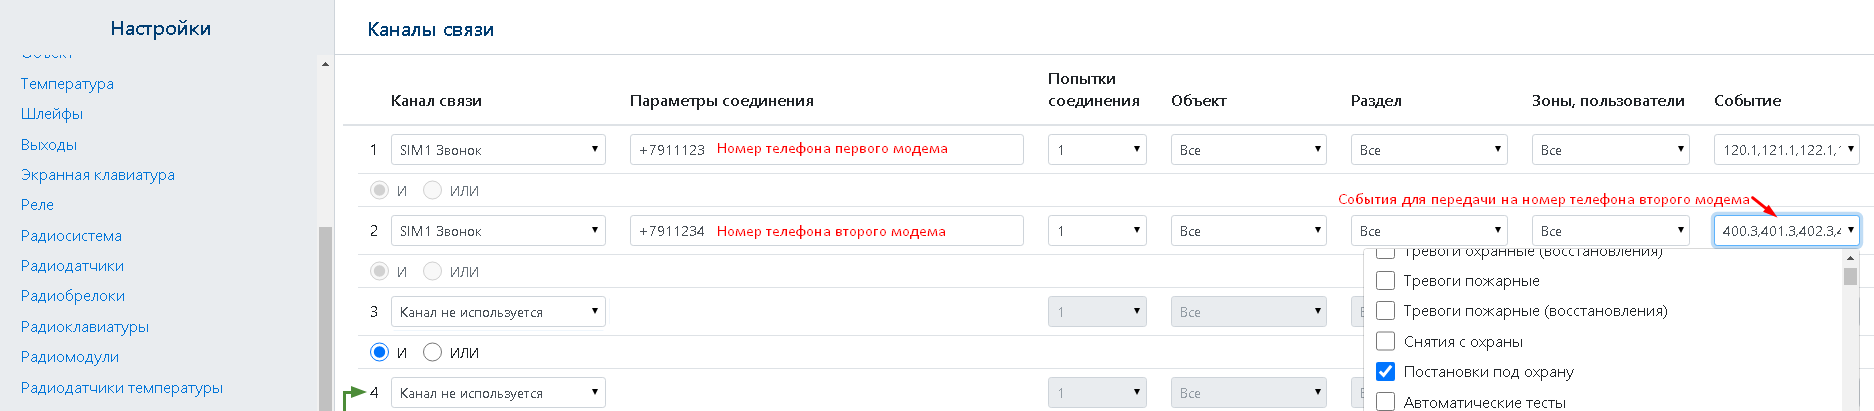Viewport: 1874px width, 411px height.
Task: Check Тревоги пожарные event
Action: click(x=1386, y=280)
